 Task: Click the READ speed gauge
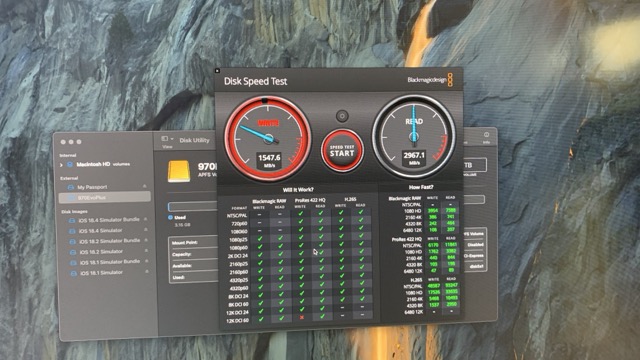[413, 137]
